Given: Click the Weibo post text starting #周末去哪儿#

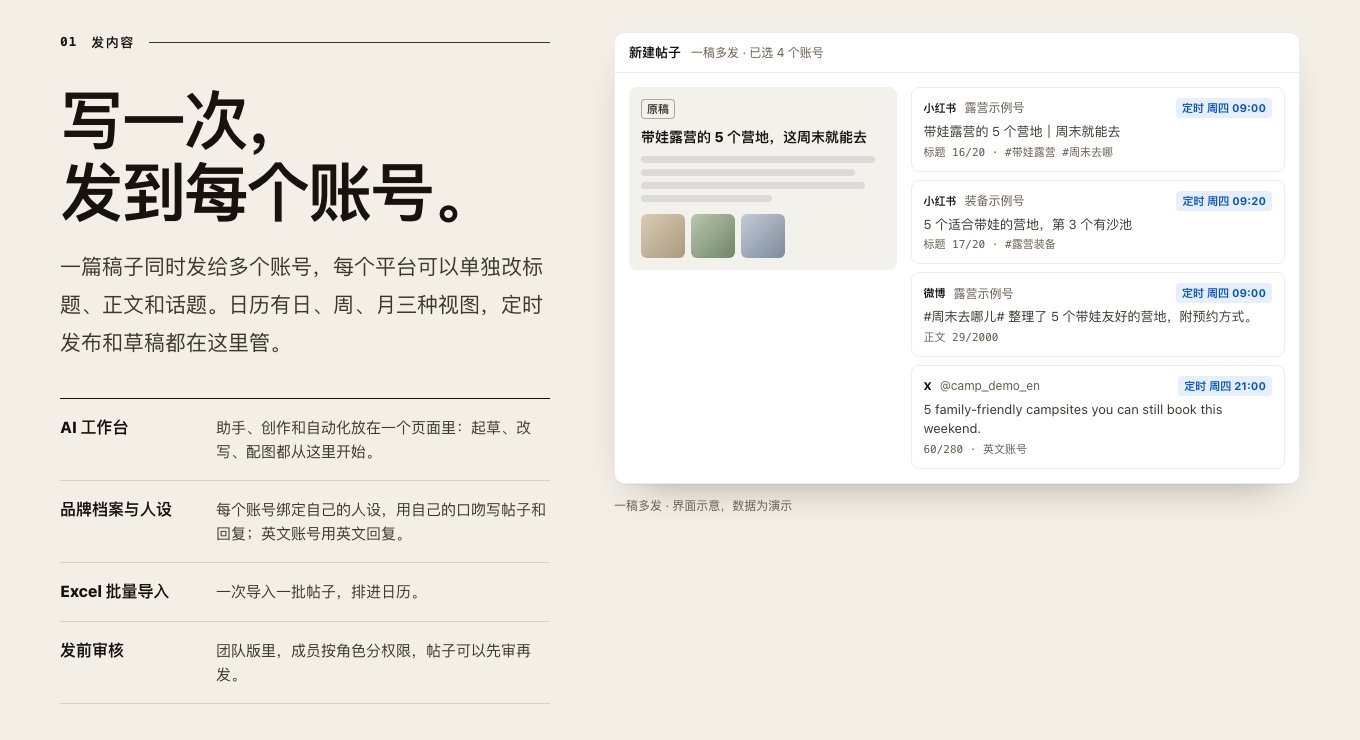Looking at the screenshot, I should click(x=1088, y=316).
